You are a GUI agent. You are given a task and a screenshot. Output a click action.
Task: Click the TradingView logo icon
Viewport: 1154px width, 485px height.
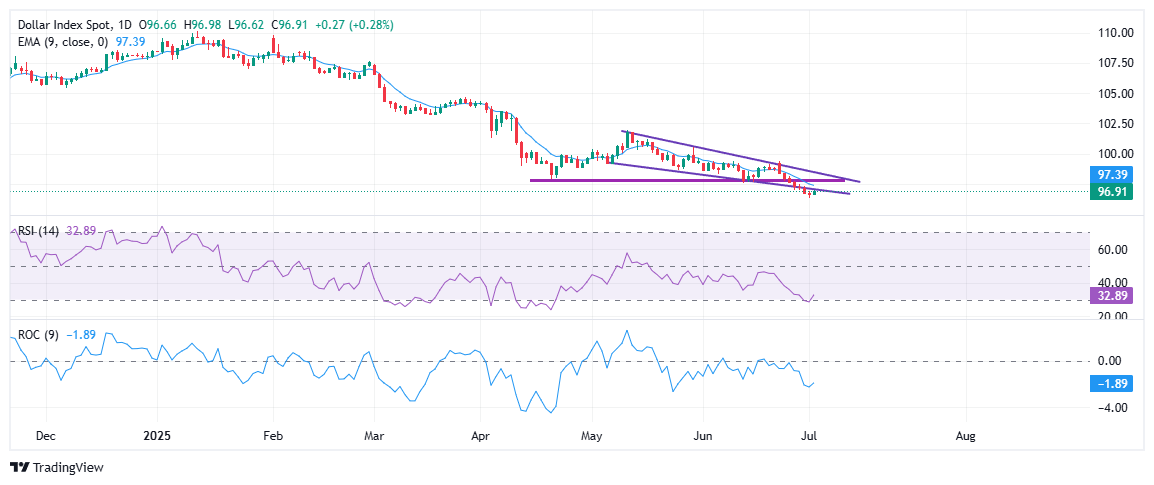click(x=19, y=467)
